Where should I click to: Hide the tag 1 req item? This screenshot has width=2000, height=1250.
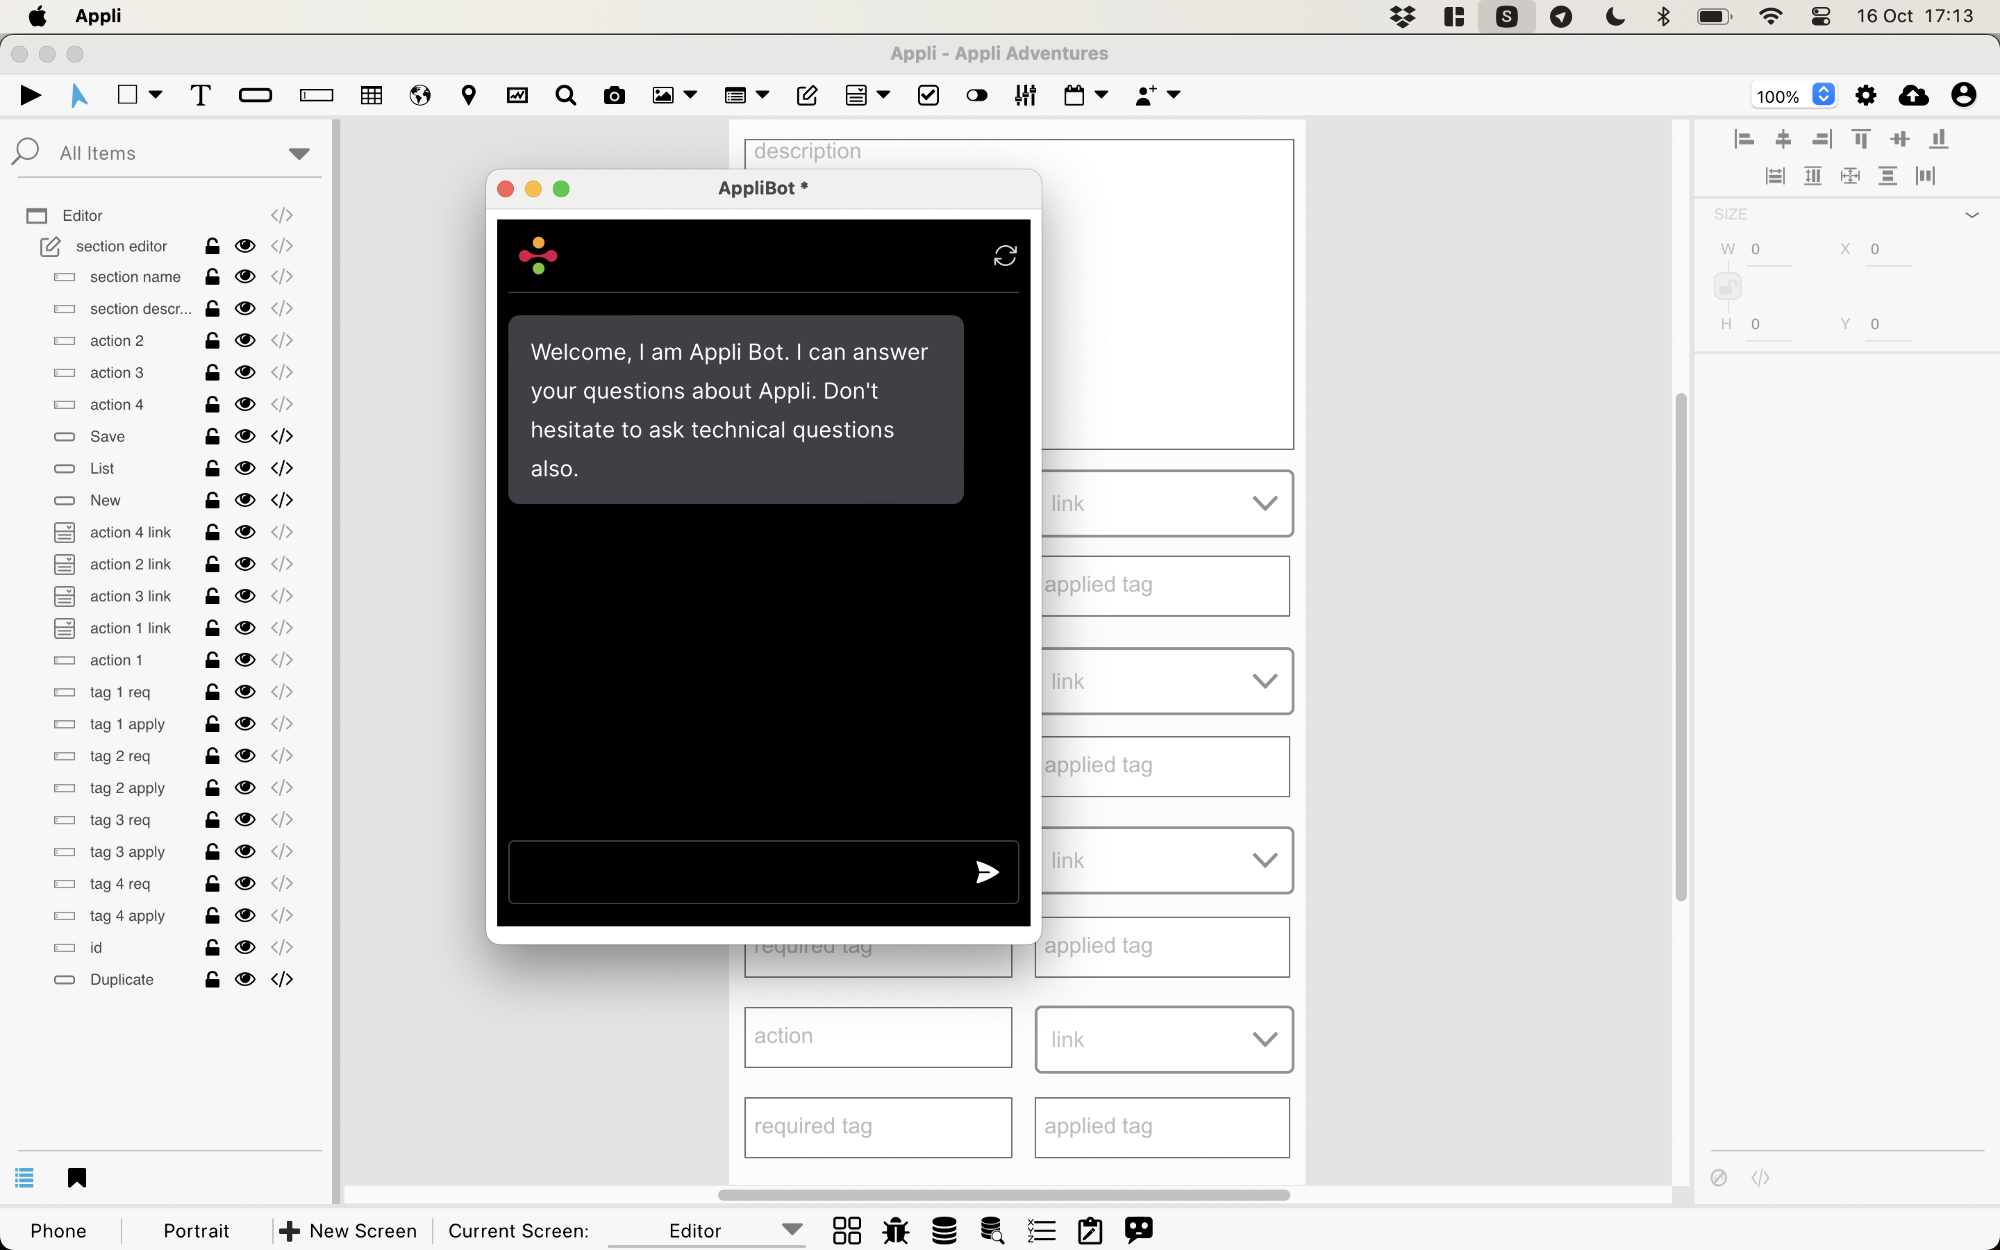pyautogui.click(x=245, y=692)
